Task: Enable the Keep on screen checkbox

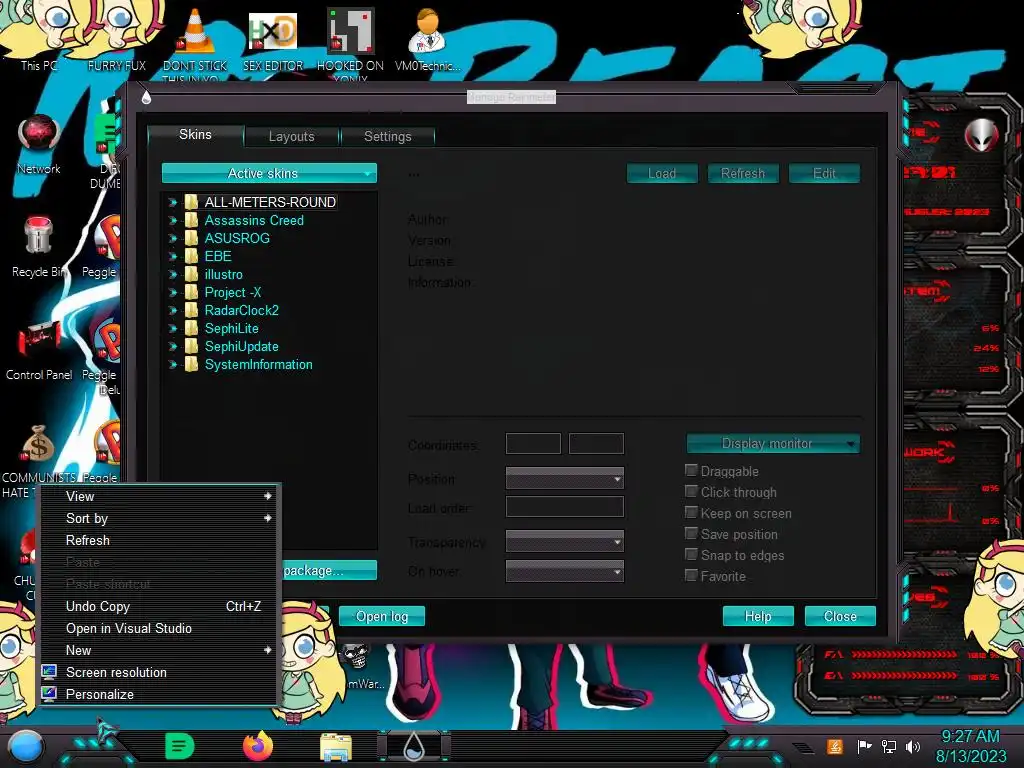Action: point(691,513)
